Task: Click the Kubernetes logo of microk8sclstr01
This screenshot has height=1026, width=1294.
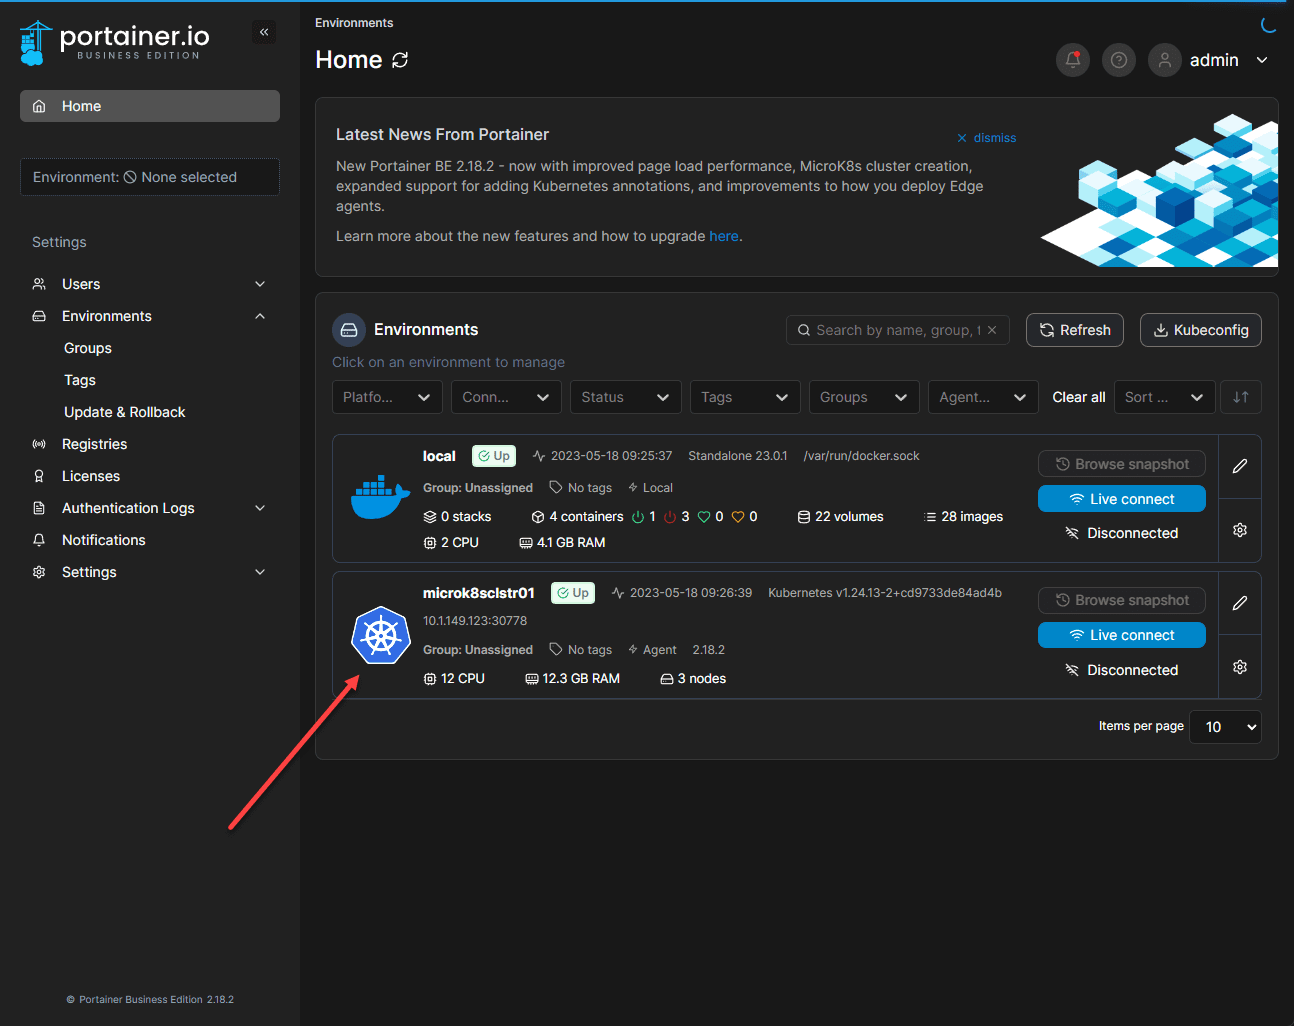Action: (381, 635)
